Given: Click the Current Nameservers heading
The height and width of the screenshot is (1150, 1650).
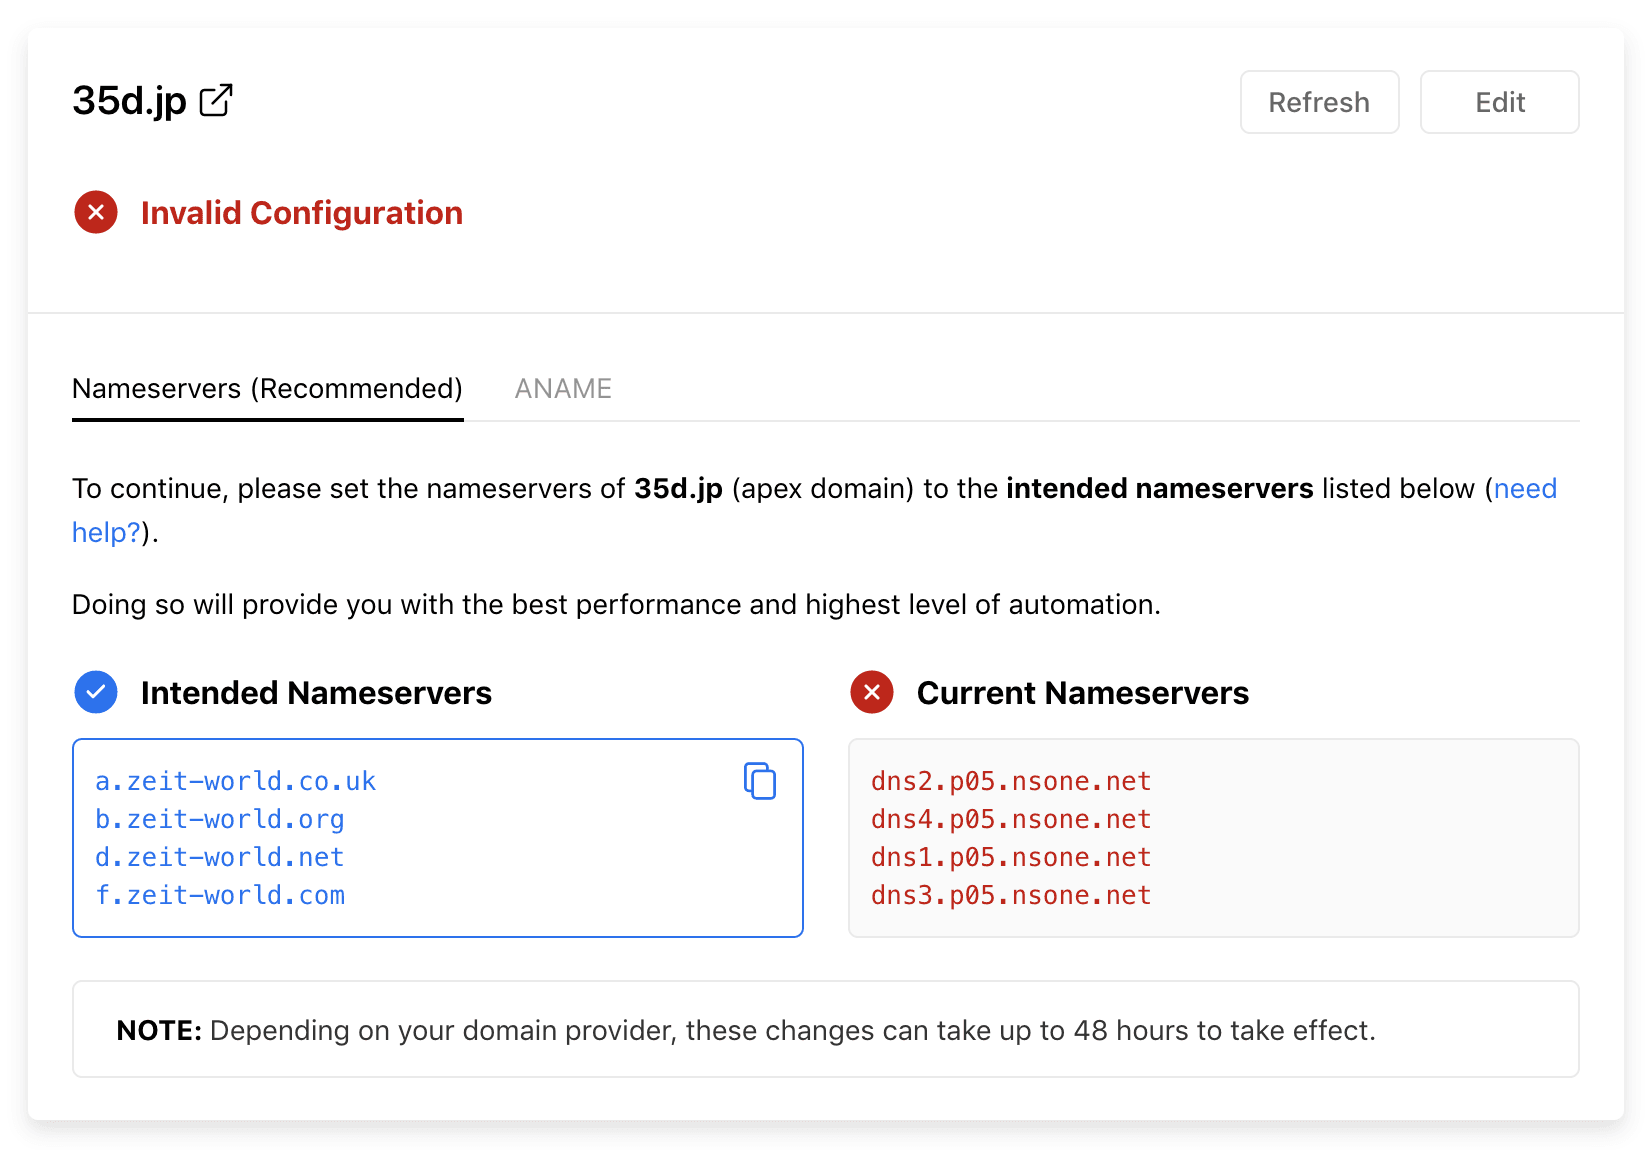Looking at the screenshot, I should click(1083, 693).
